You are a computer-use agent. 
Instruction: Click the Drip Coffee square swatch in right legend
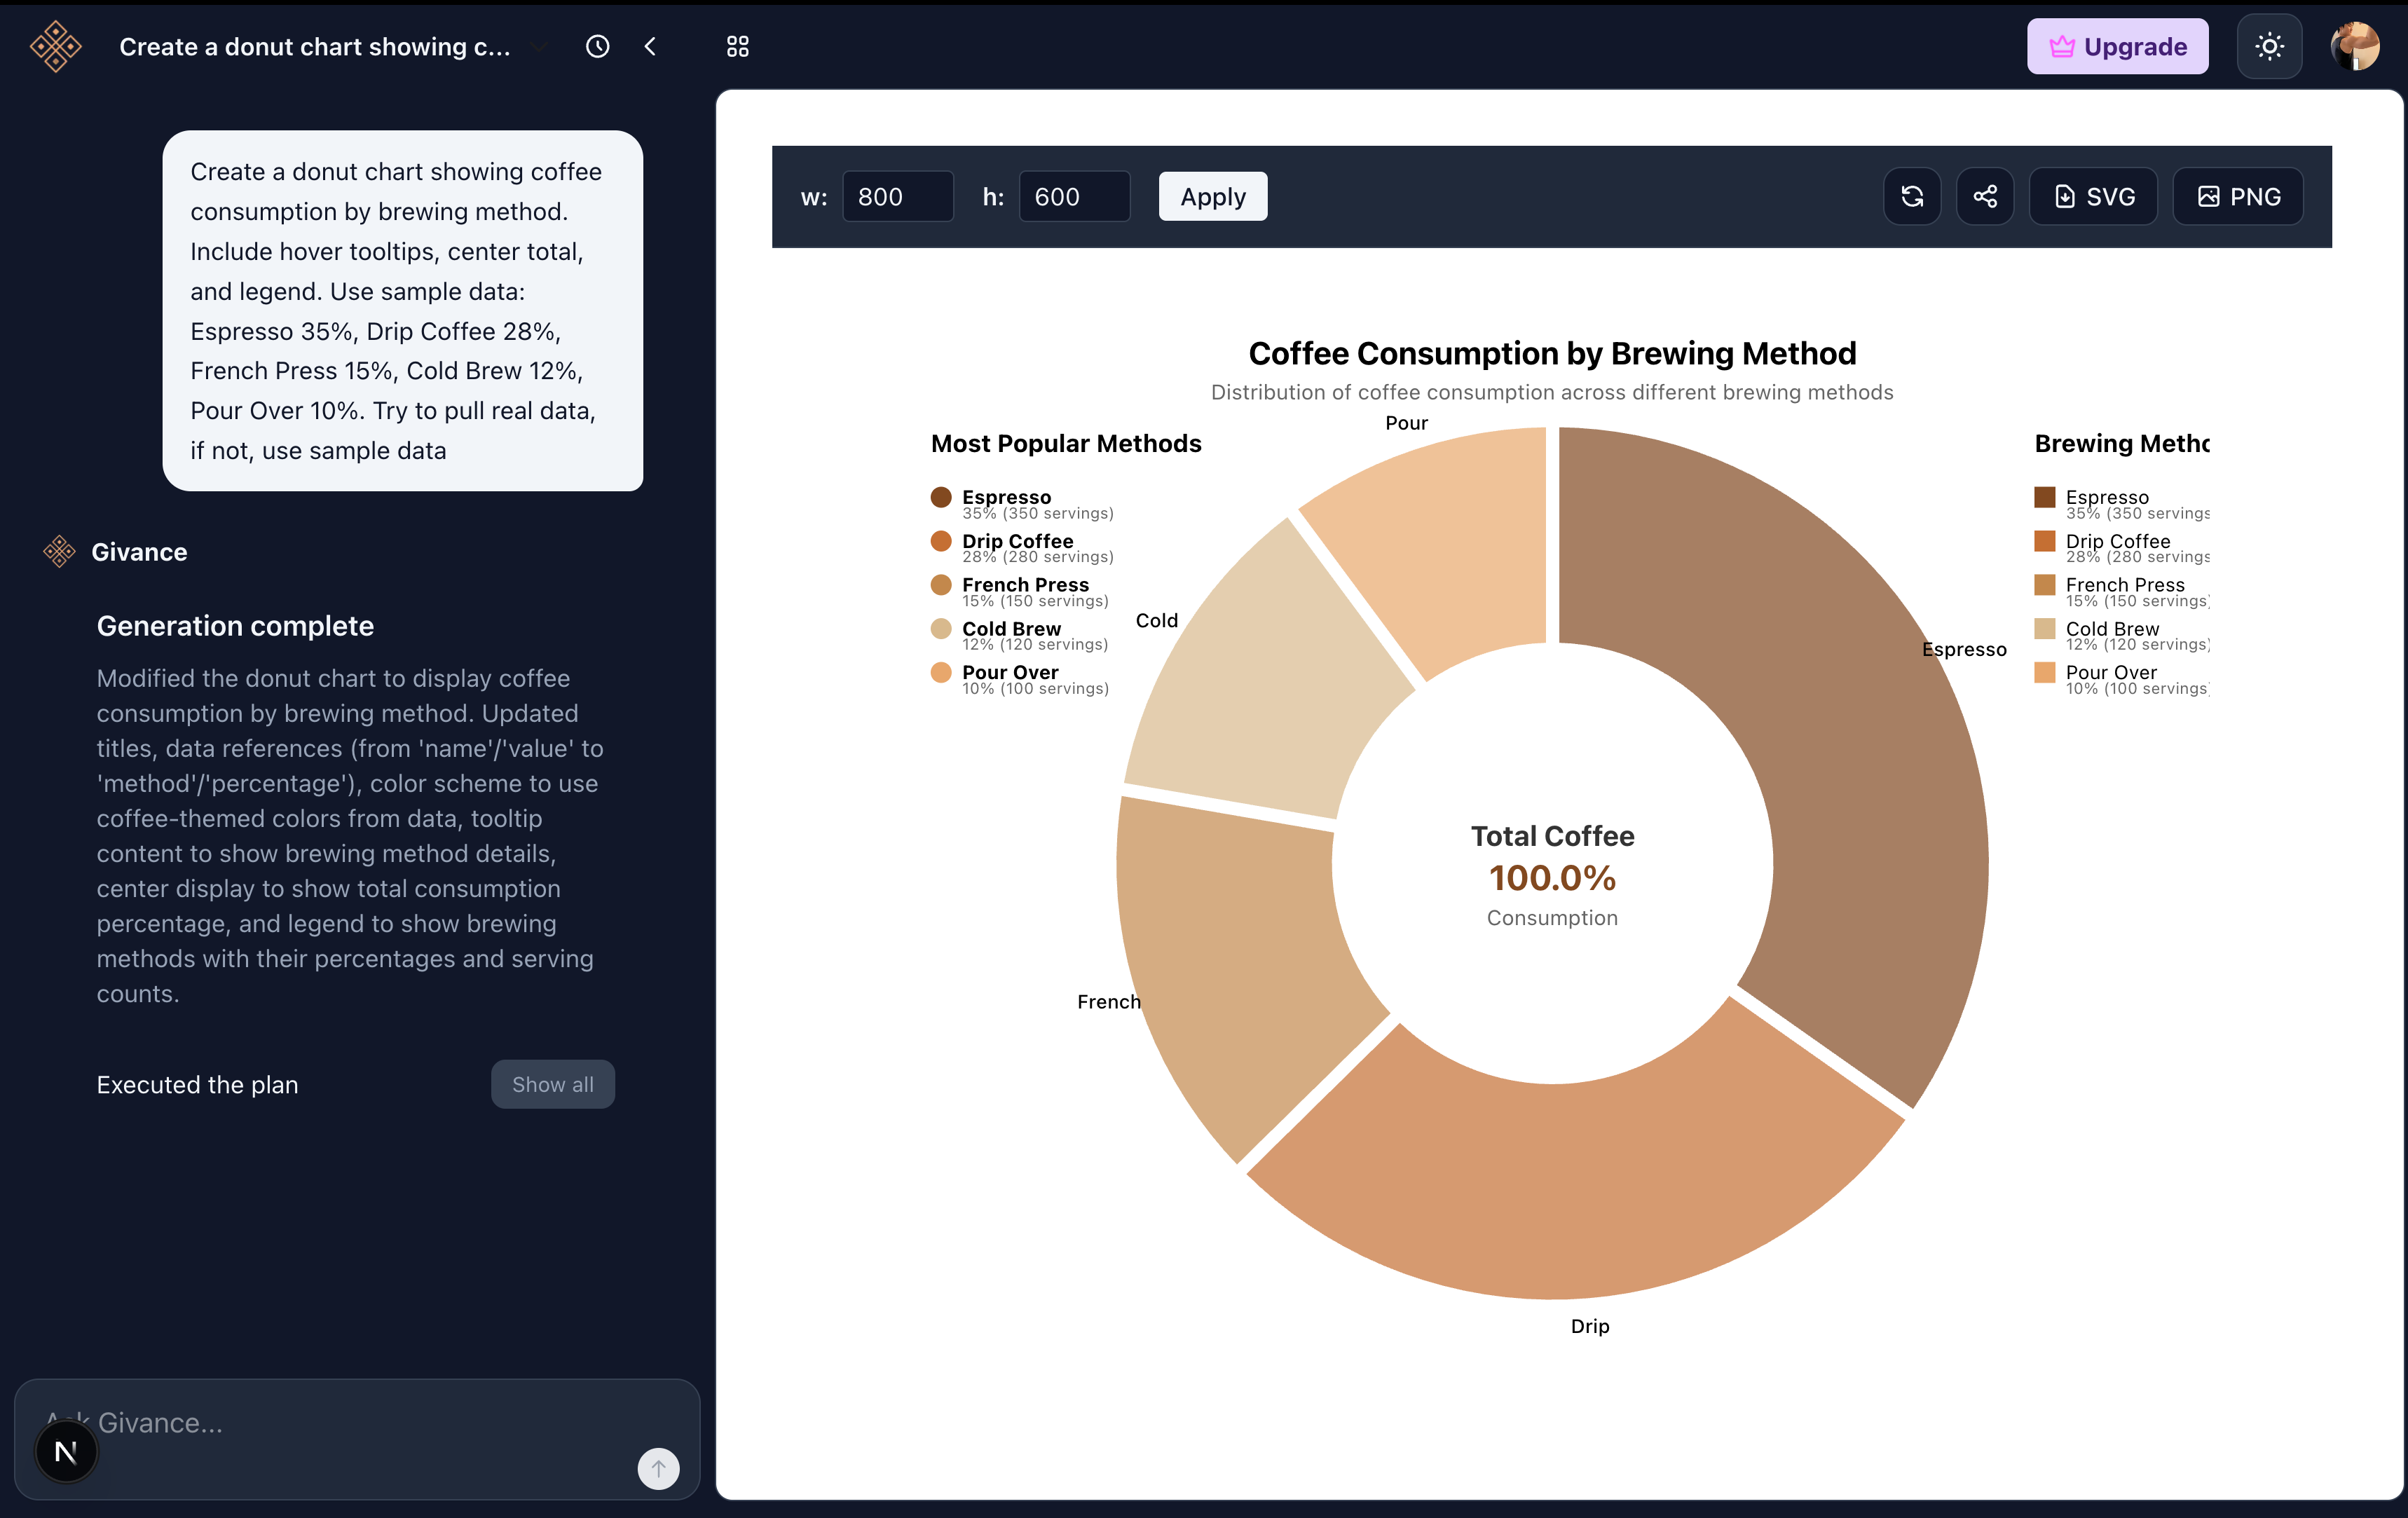coord(2045,541)
